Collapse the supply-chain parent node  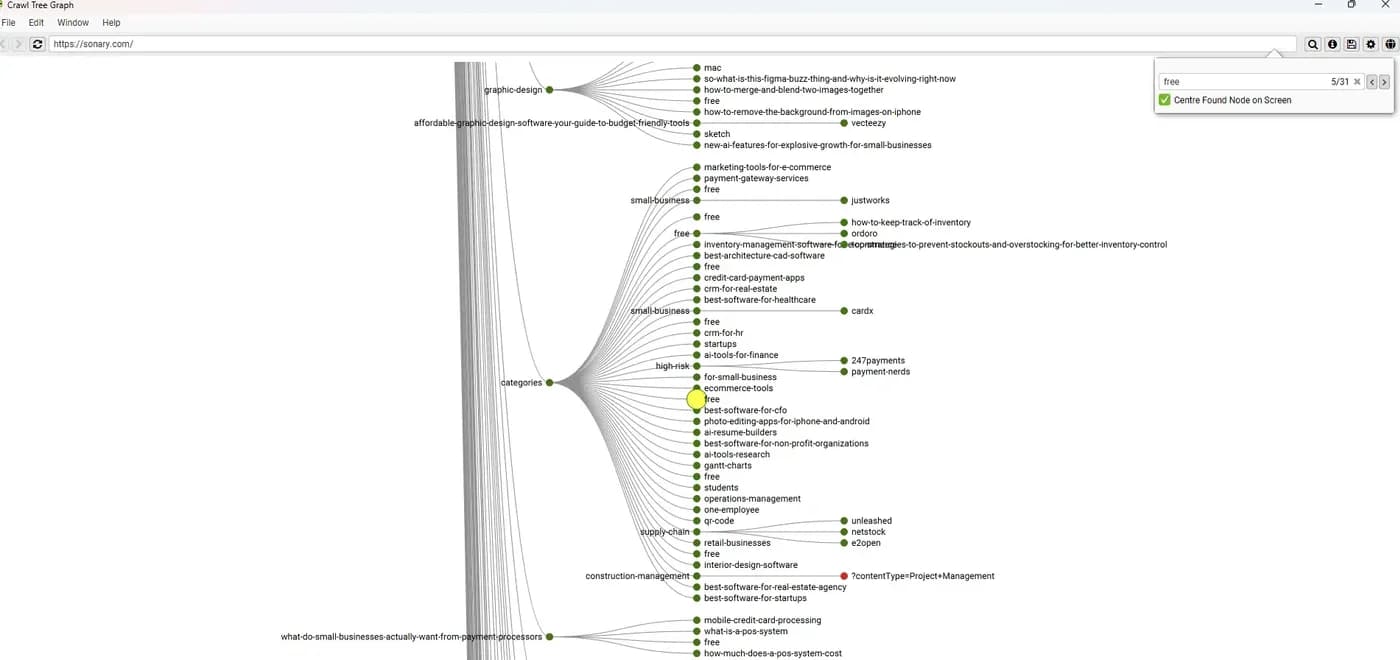pyautogui.click(x=696, y=532)
